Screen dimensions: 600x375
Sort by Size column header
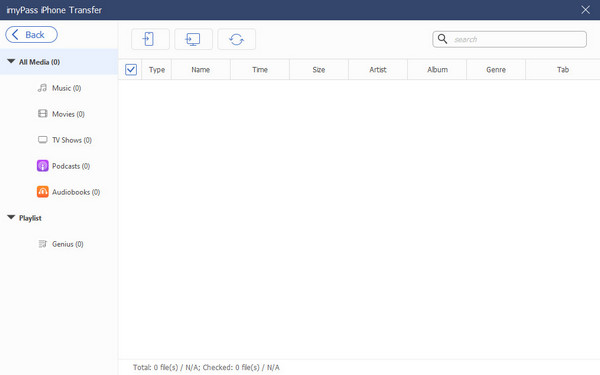click(x=319, y=70)
